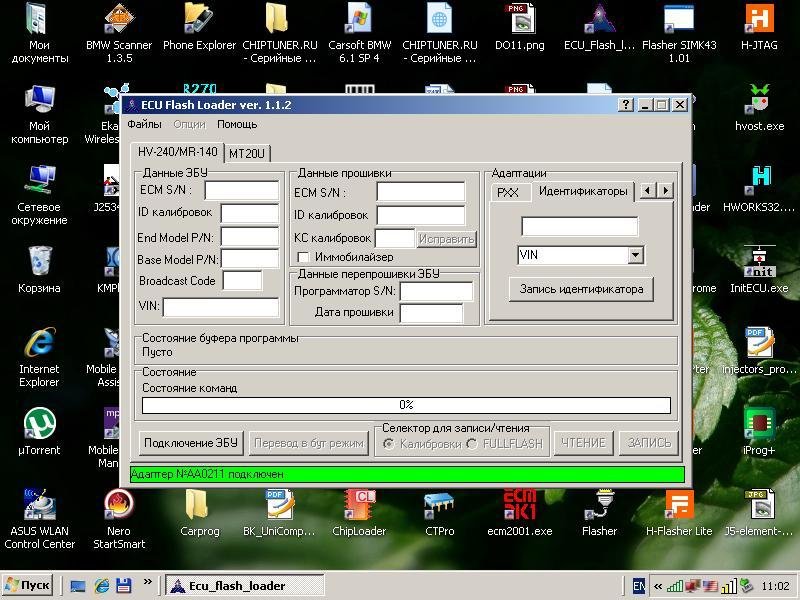The image size is (800, 600).
Task: Click the Подключение ЭБУ button
Action: pos(191,443)
